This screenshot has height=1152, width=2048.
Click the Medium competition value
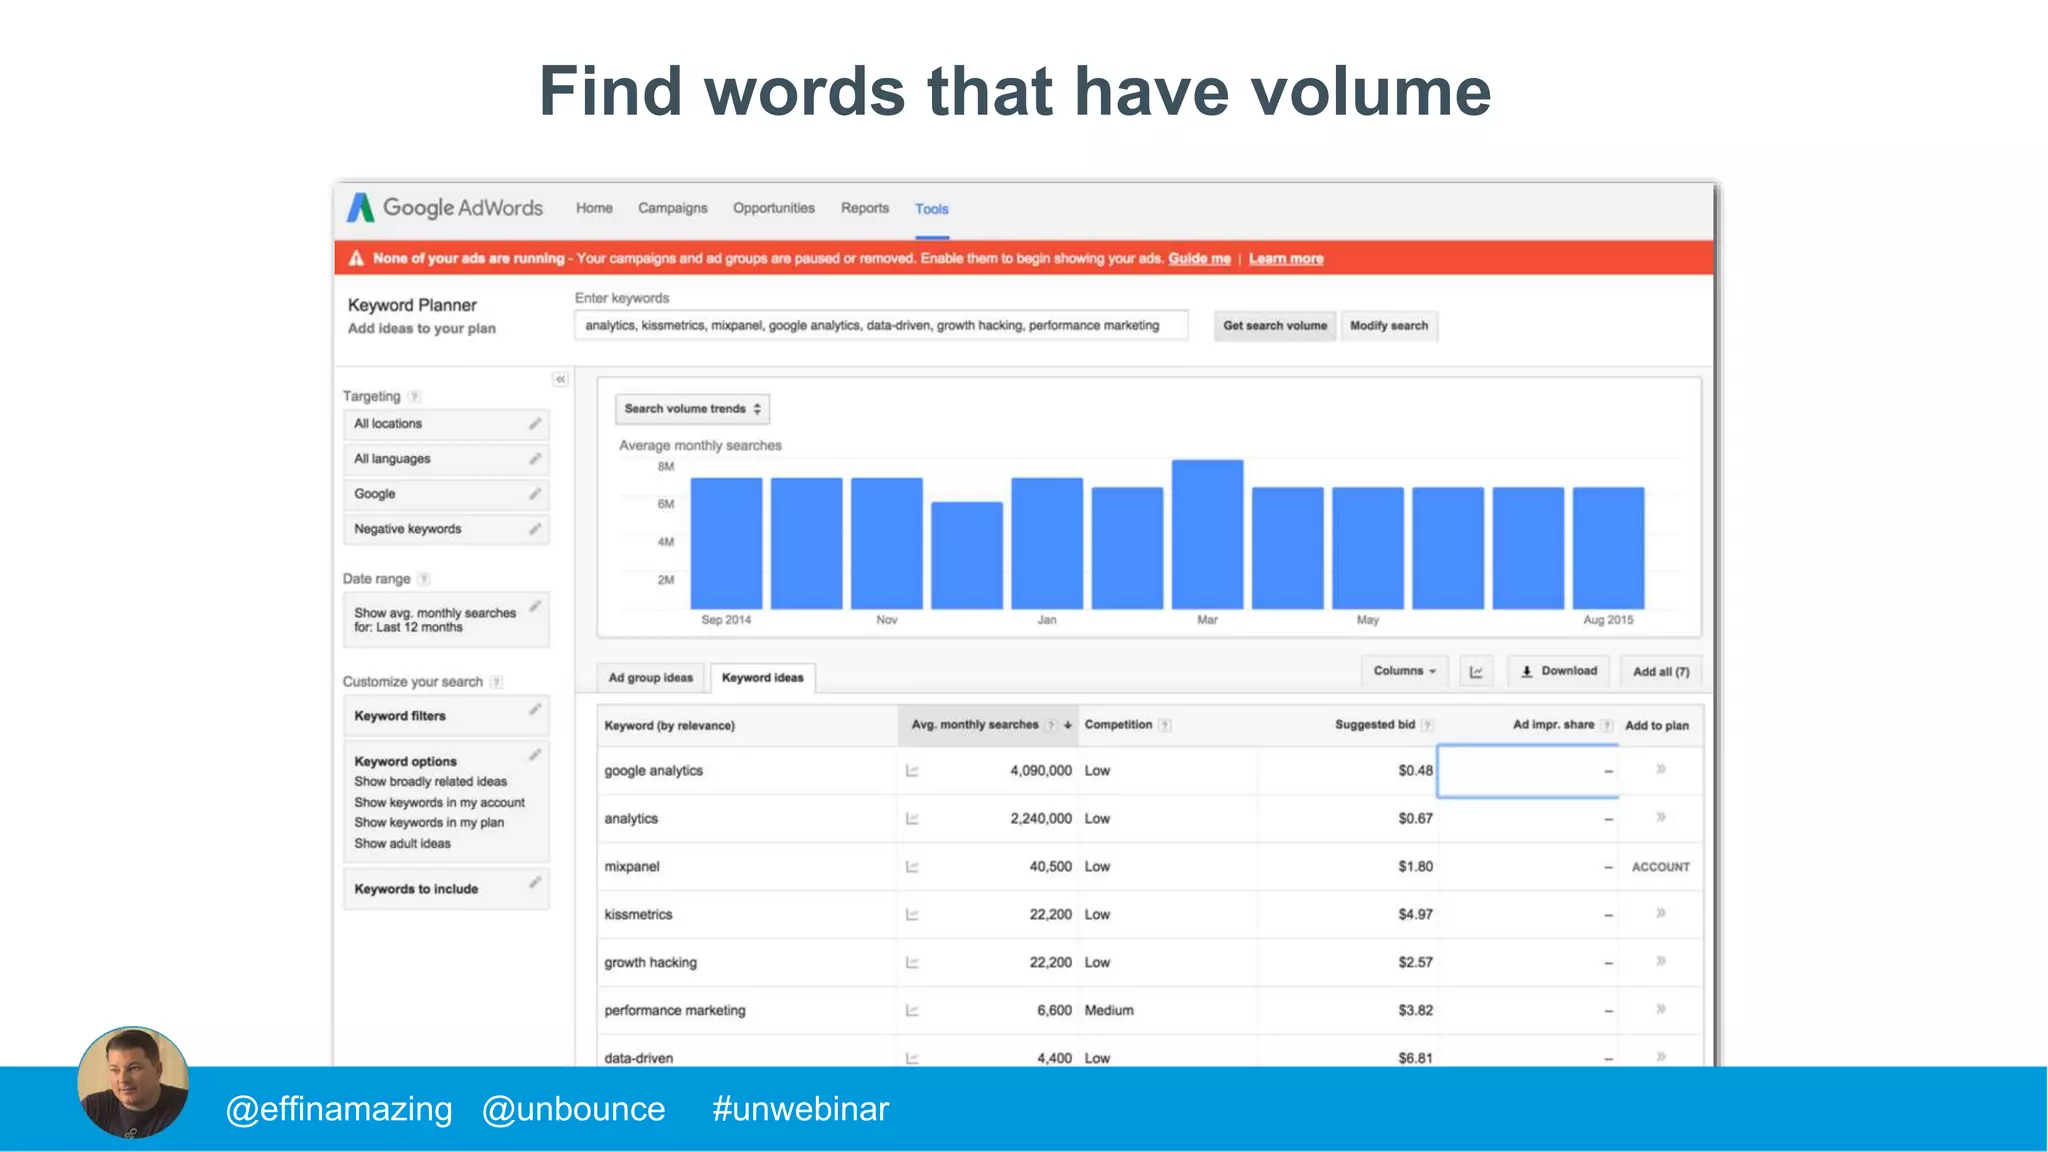[1109, 1011]
